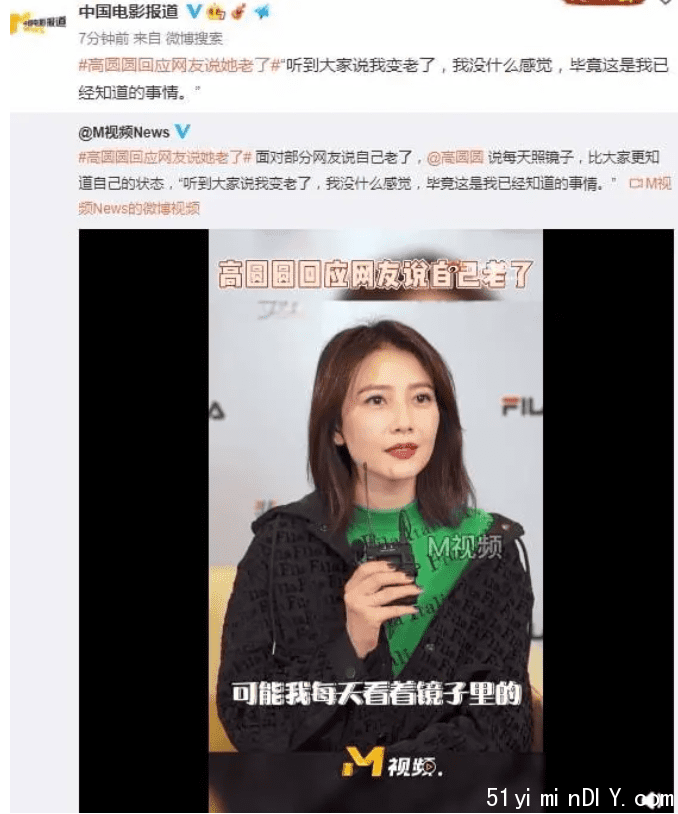Open the M视频News的微博视频 link
678x814 pixels.
(x=375, y=195)
